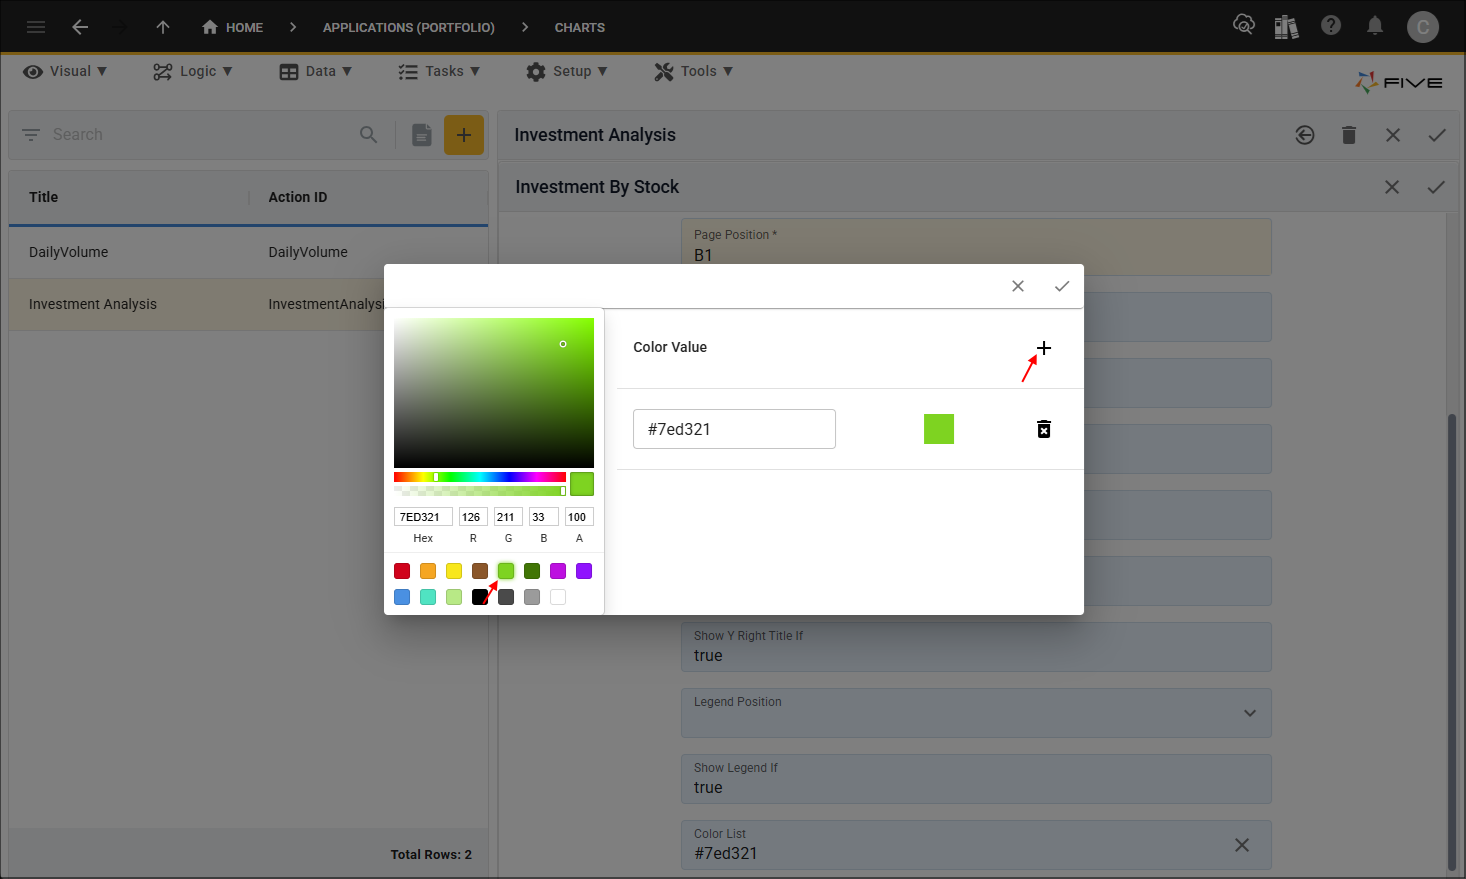Click into the Hex value input field
This screenshot has width=1466, height=879.
422,516
